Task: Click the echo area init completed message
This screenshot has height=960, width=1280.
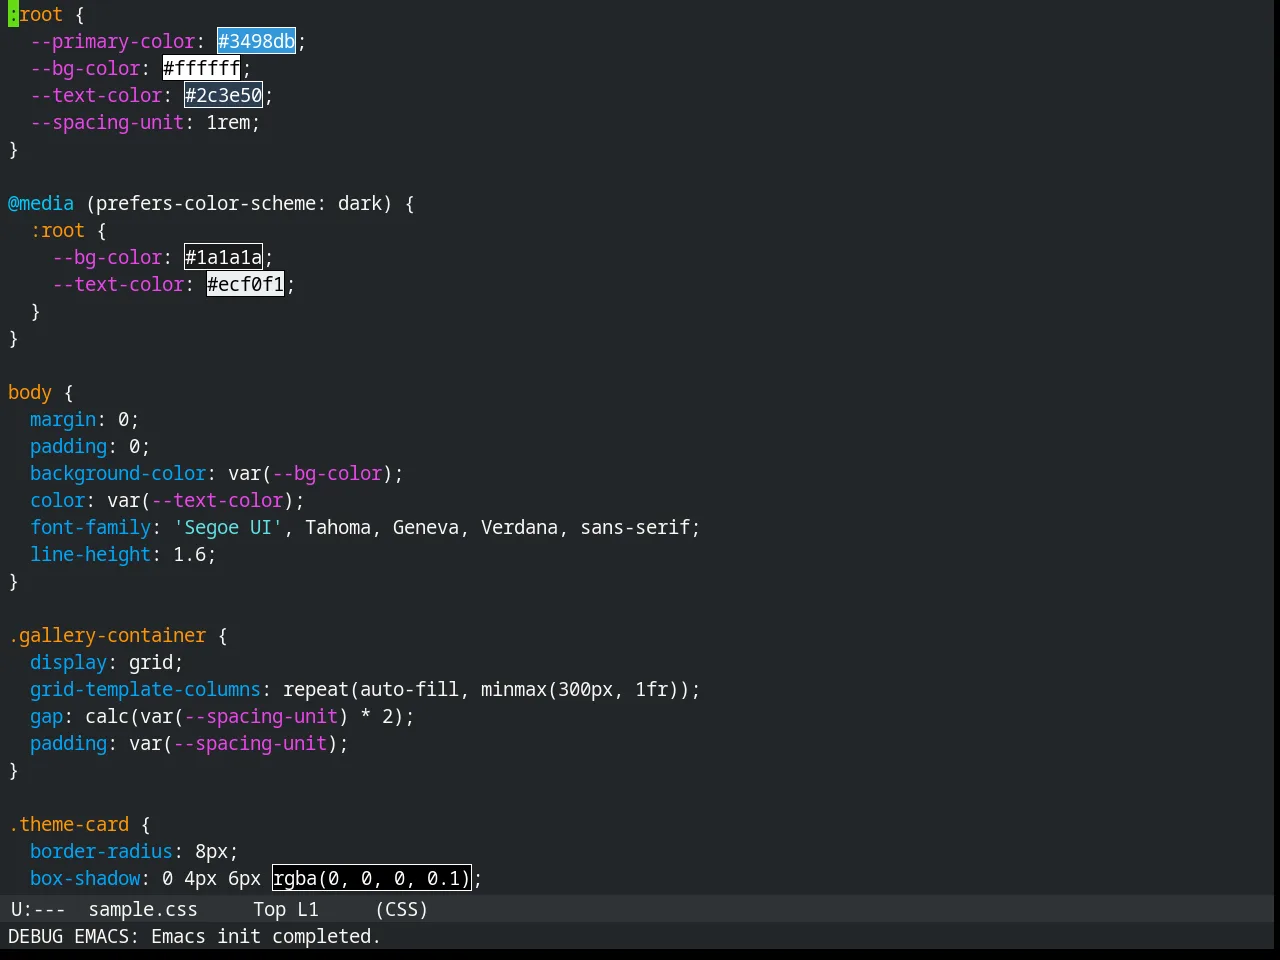Action: [x=194, y=936]
